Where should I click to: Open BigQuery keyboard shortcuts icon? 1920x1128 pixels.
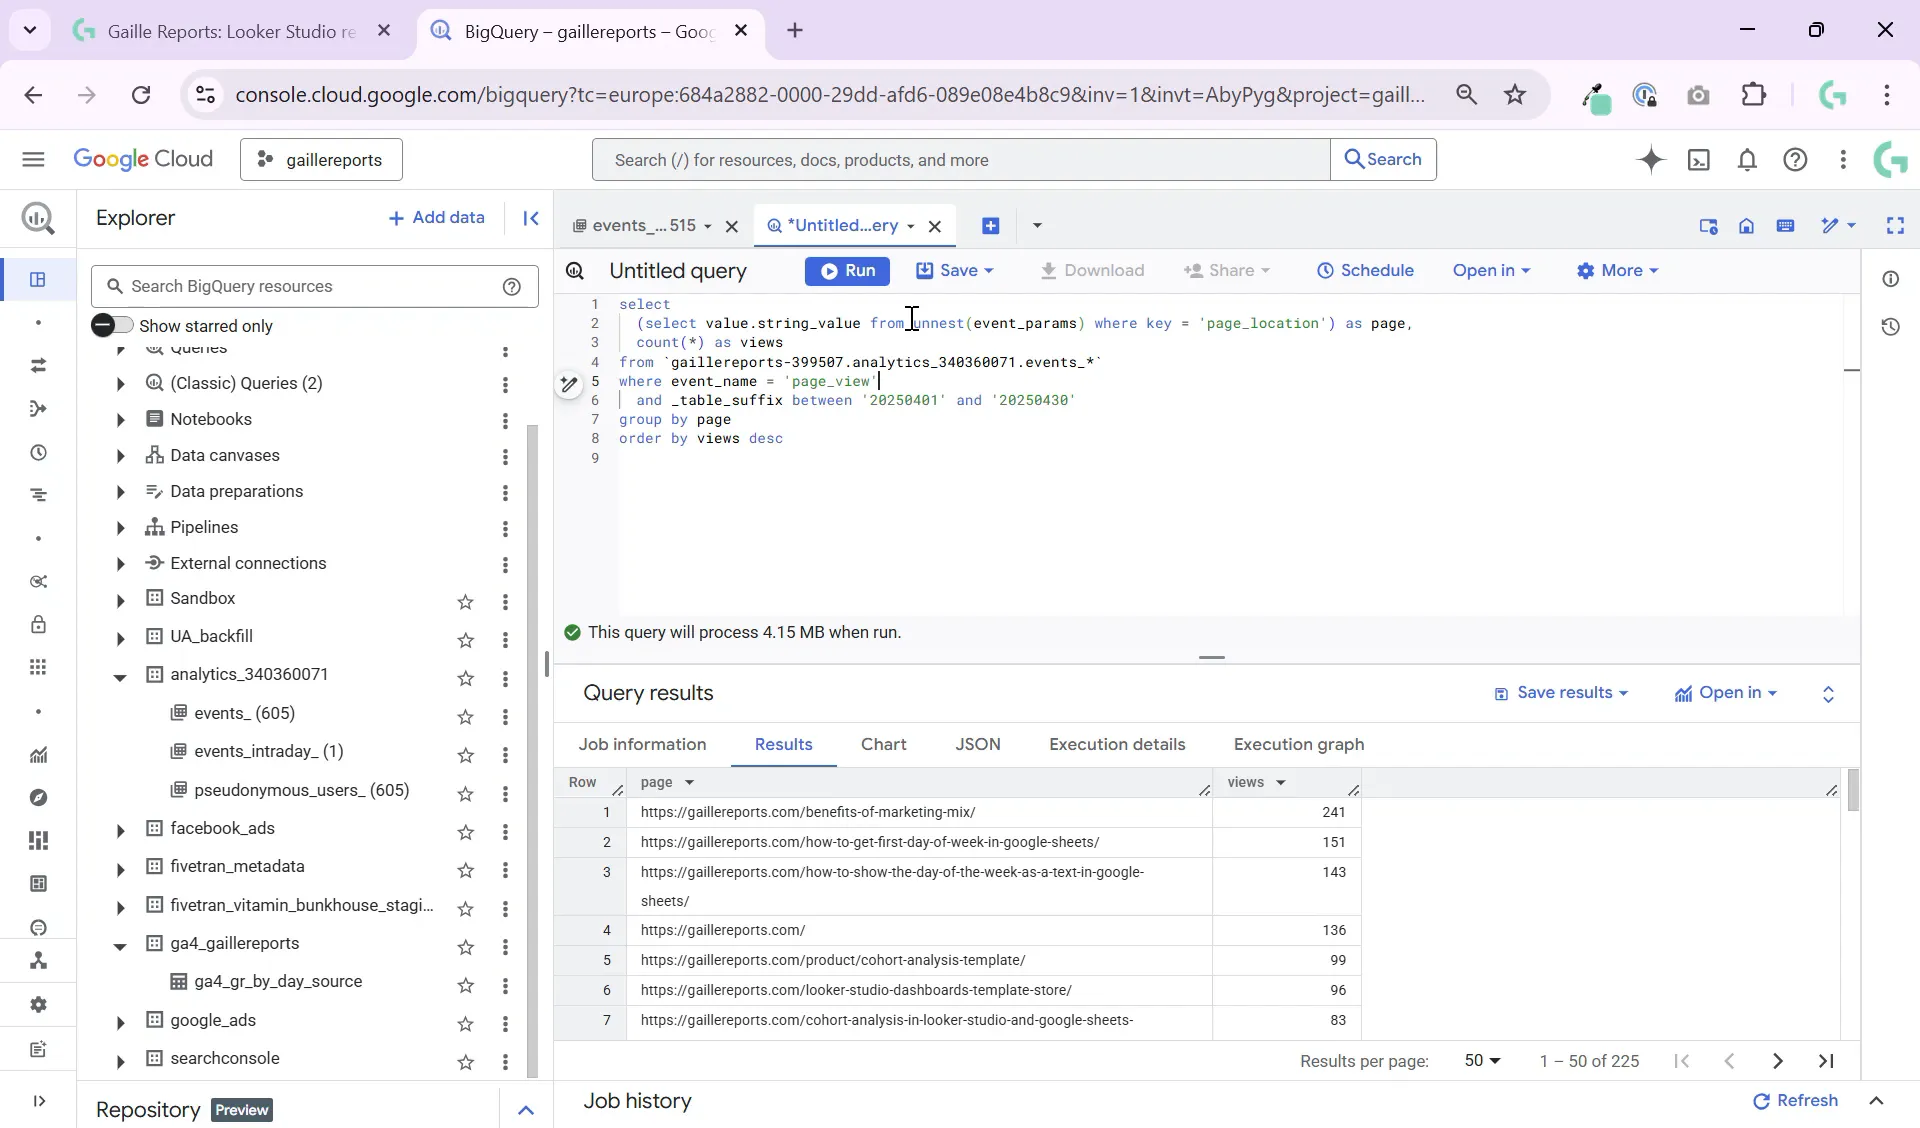pos(1787,226)
